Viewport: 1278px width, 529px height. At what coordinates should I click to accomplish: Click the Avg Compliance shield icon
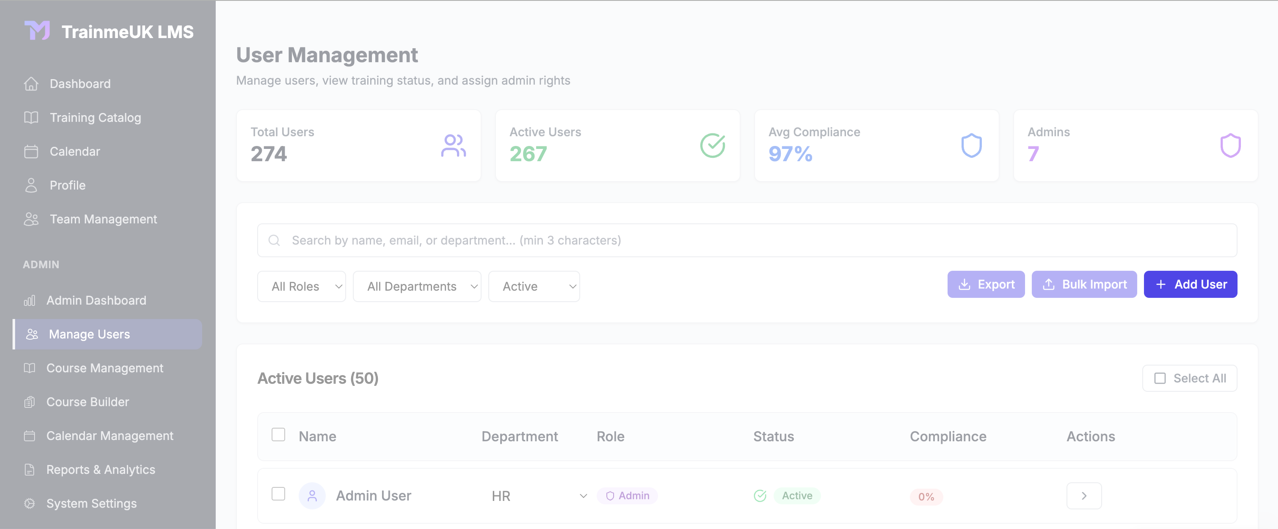971,146
